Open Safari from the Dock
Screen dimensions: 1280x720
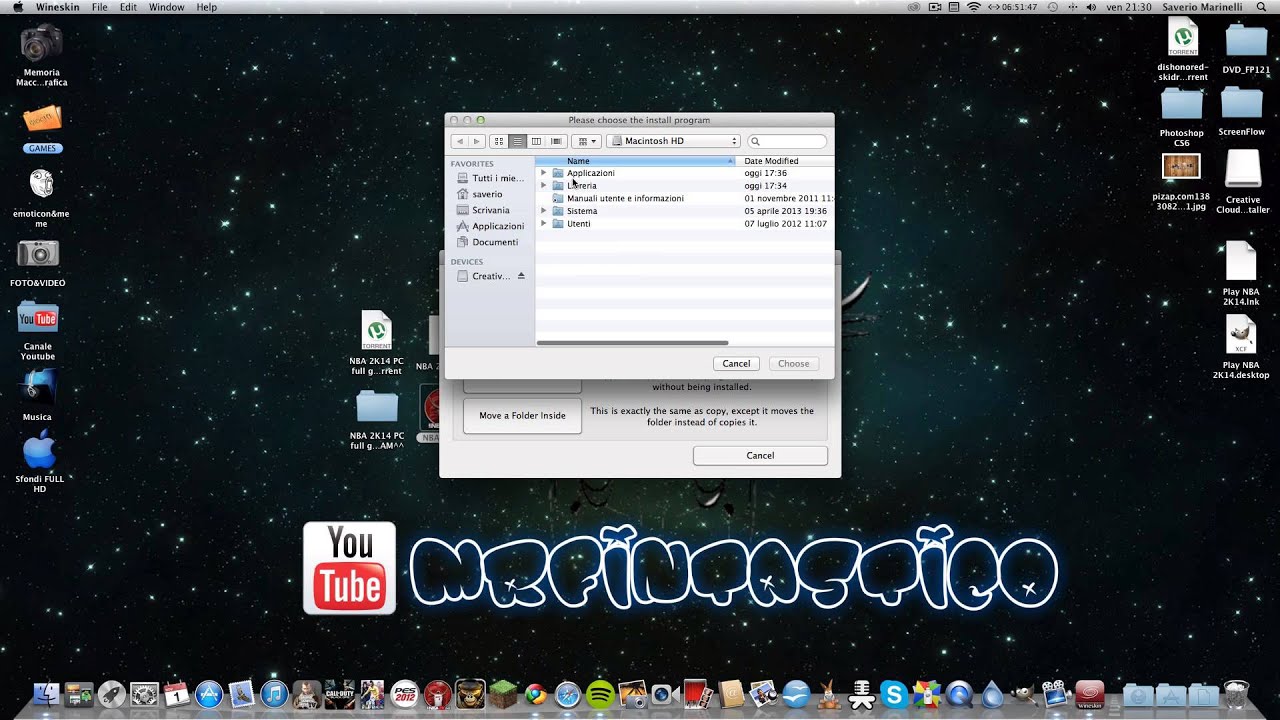pos(568,694)
